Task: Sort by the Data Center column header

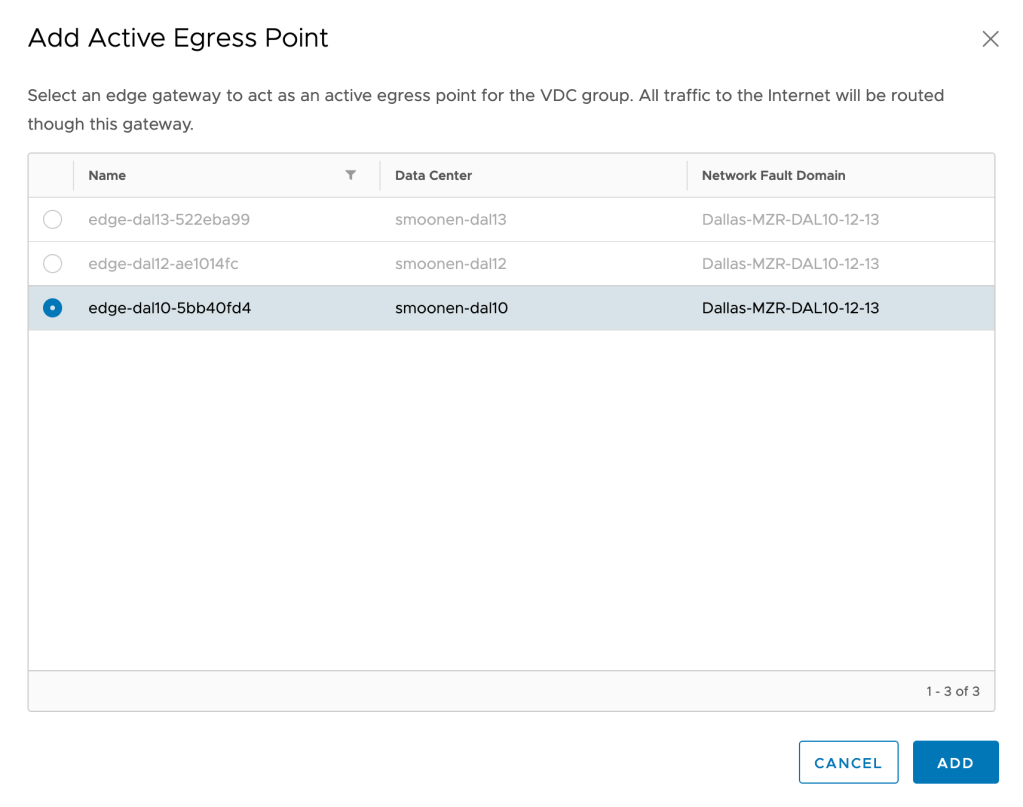Action: point(433,175)
